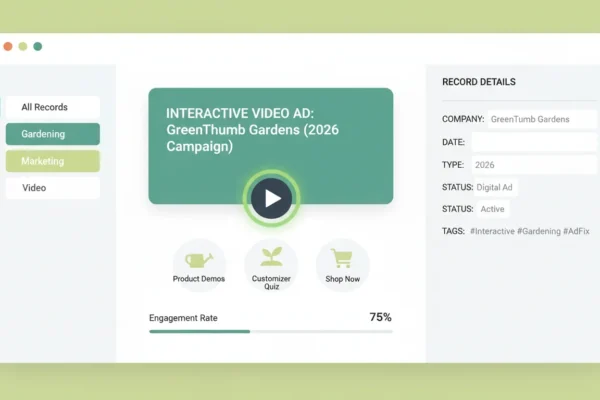Image resolution: width=600 pixels, height=400 pixels.
Task: Click the #Gardening tag
Action: [539, 231]
